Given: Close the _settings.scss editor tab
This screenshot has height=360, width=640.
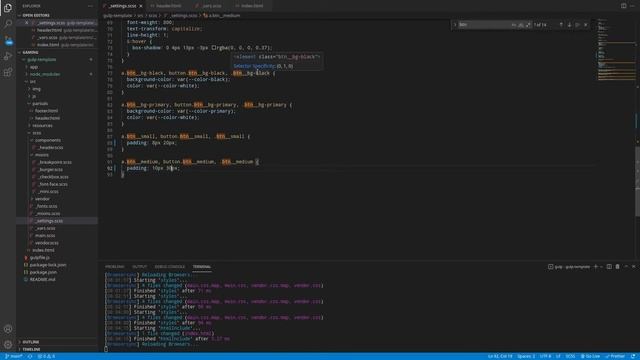Looking at the screenshot, I should (x=141, y=6).
